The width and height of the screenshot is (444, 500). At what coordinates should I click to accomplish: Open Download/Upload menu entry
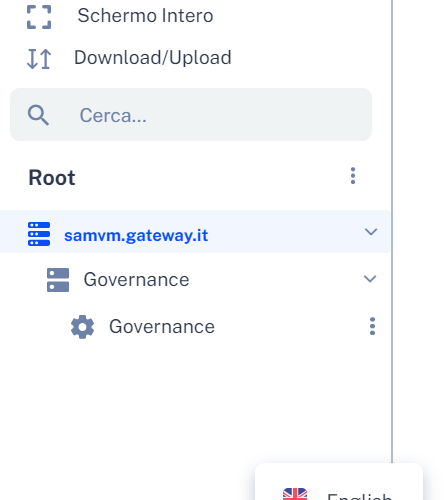[x=152, y=58]
